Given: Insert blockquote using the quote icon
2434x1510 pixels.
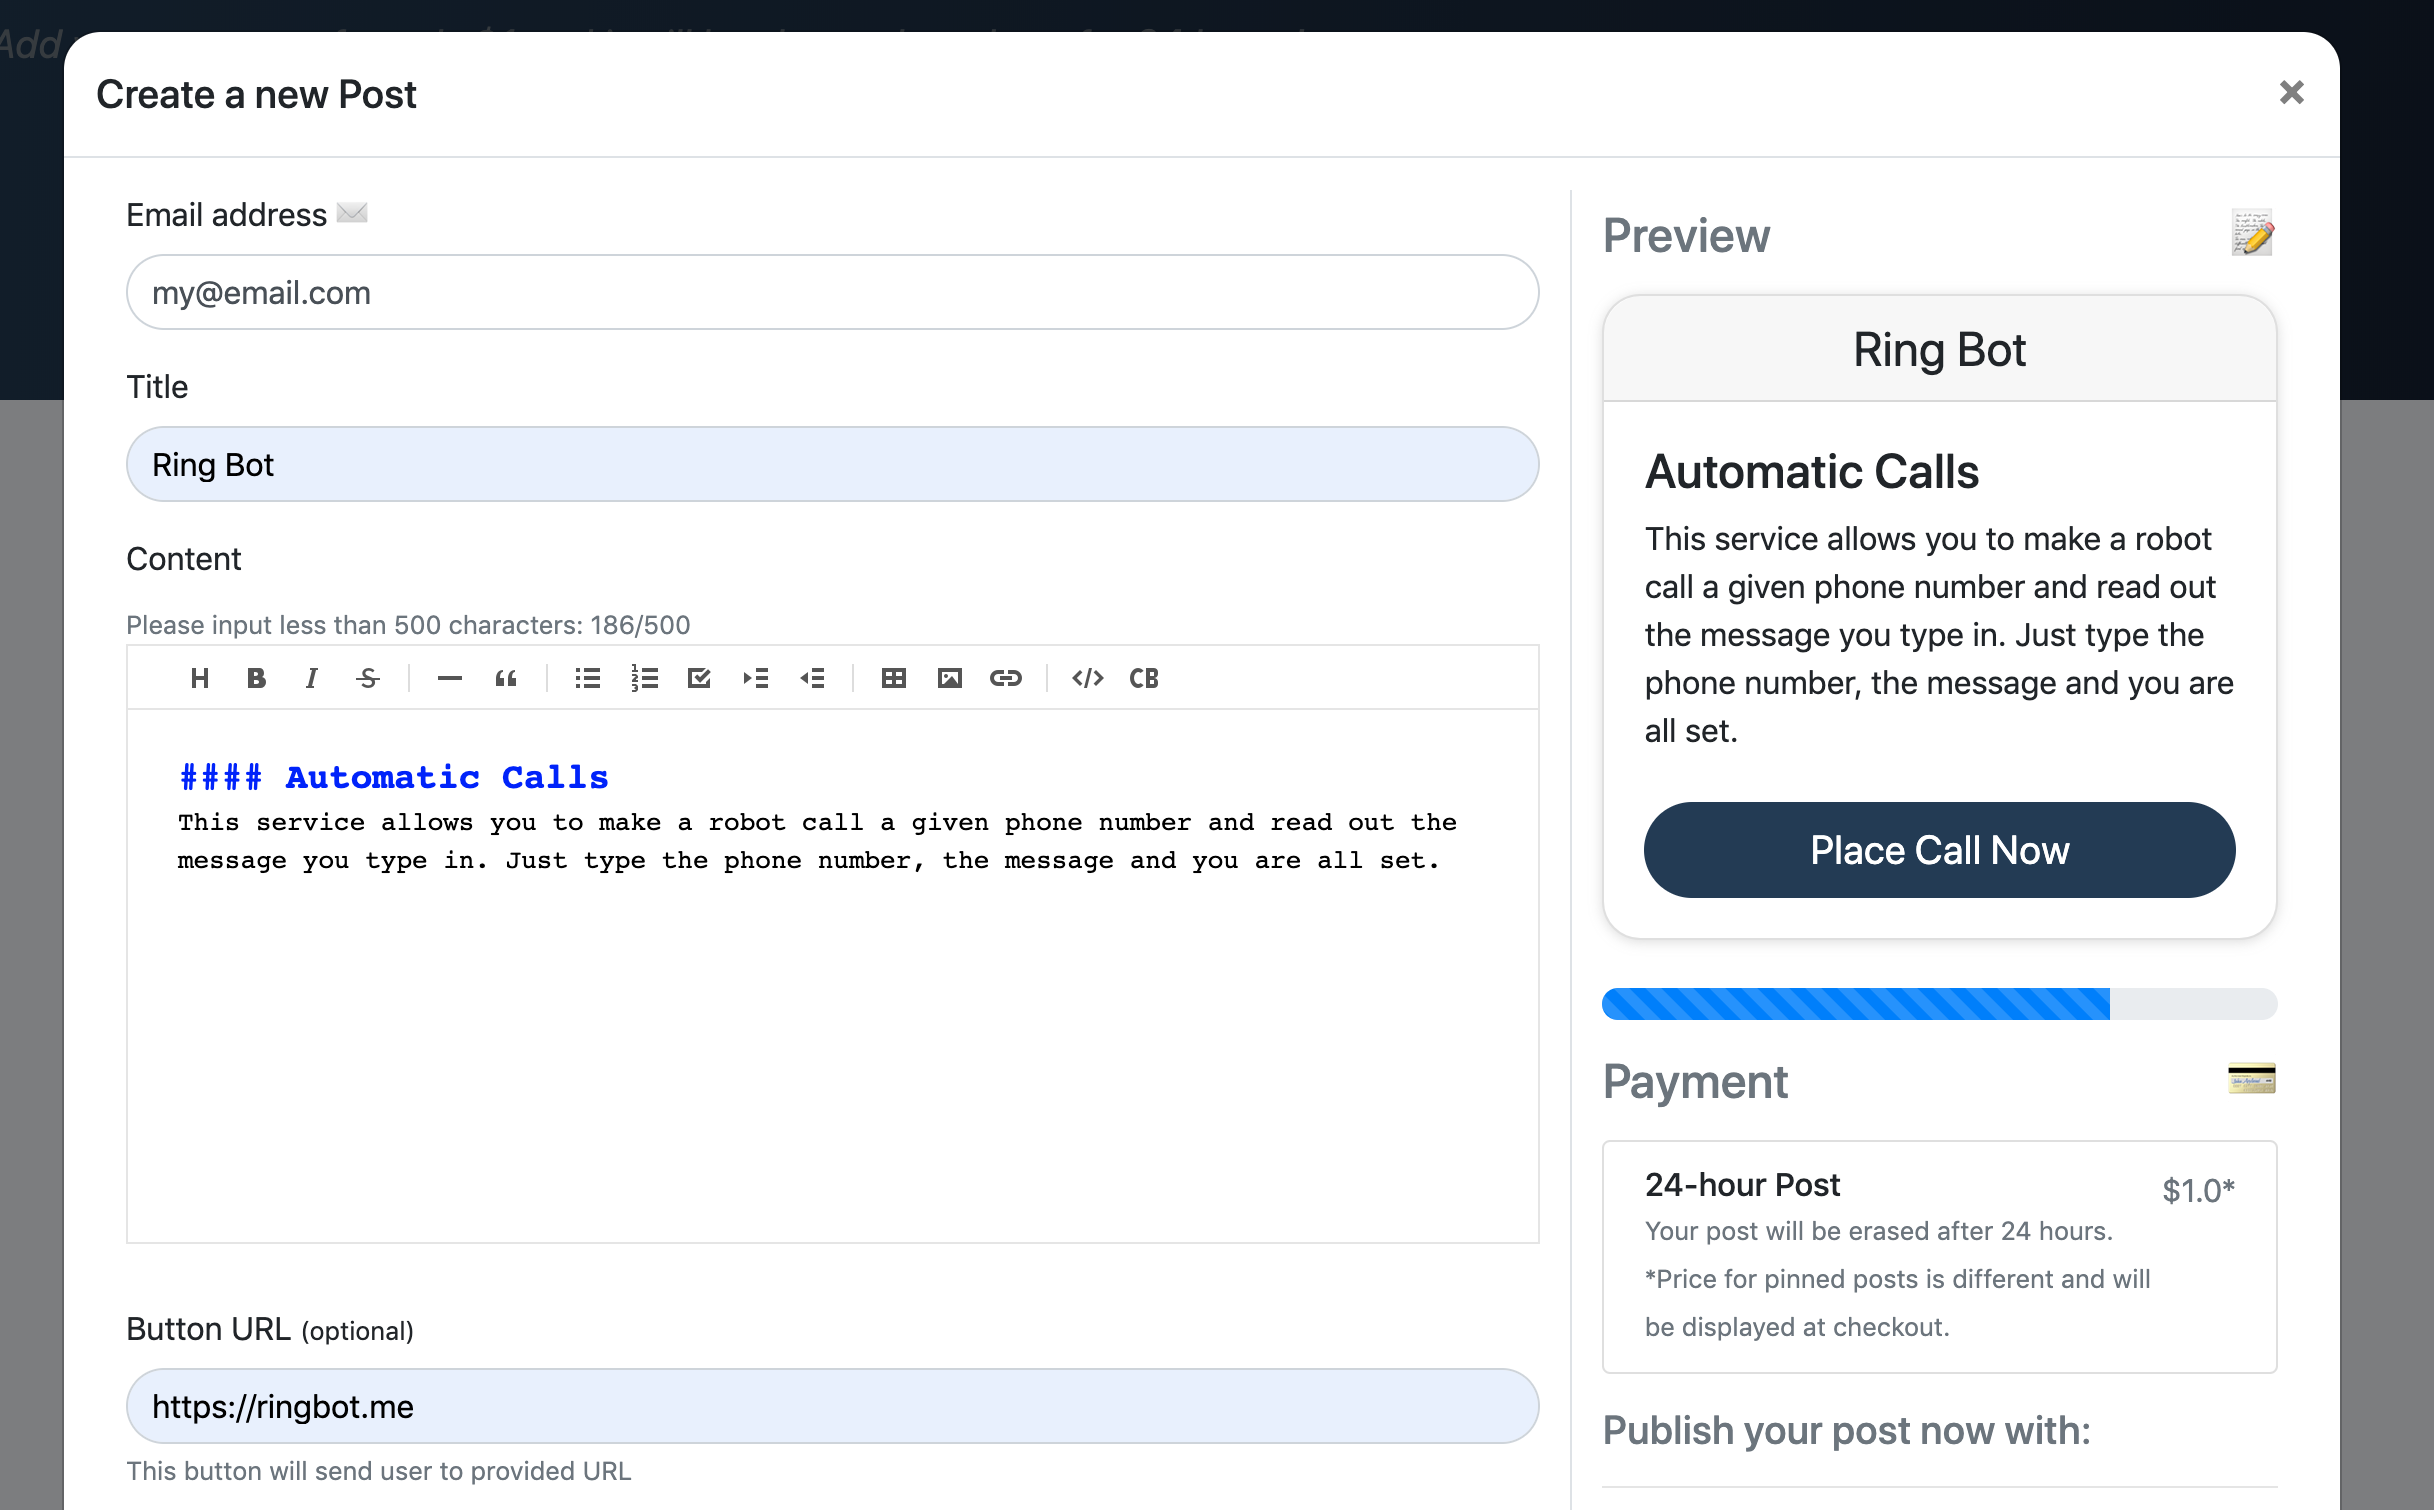Looking at the screenshot, I should coord(506,678).
